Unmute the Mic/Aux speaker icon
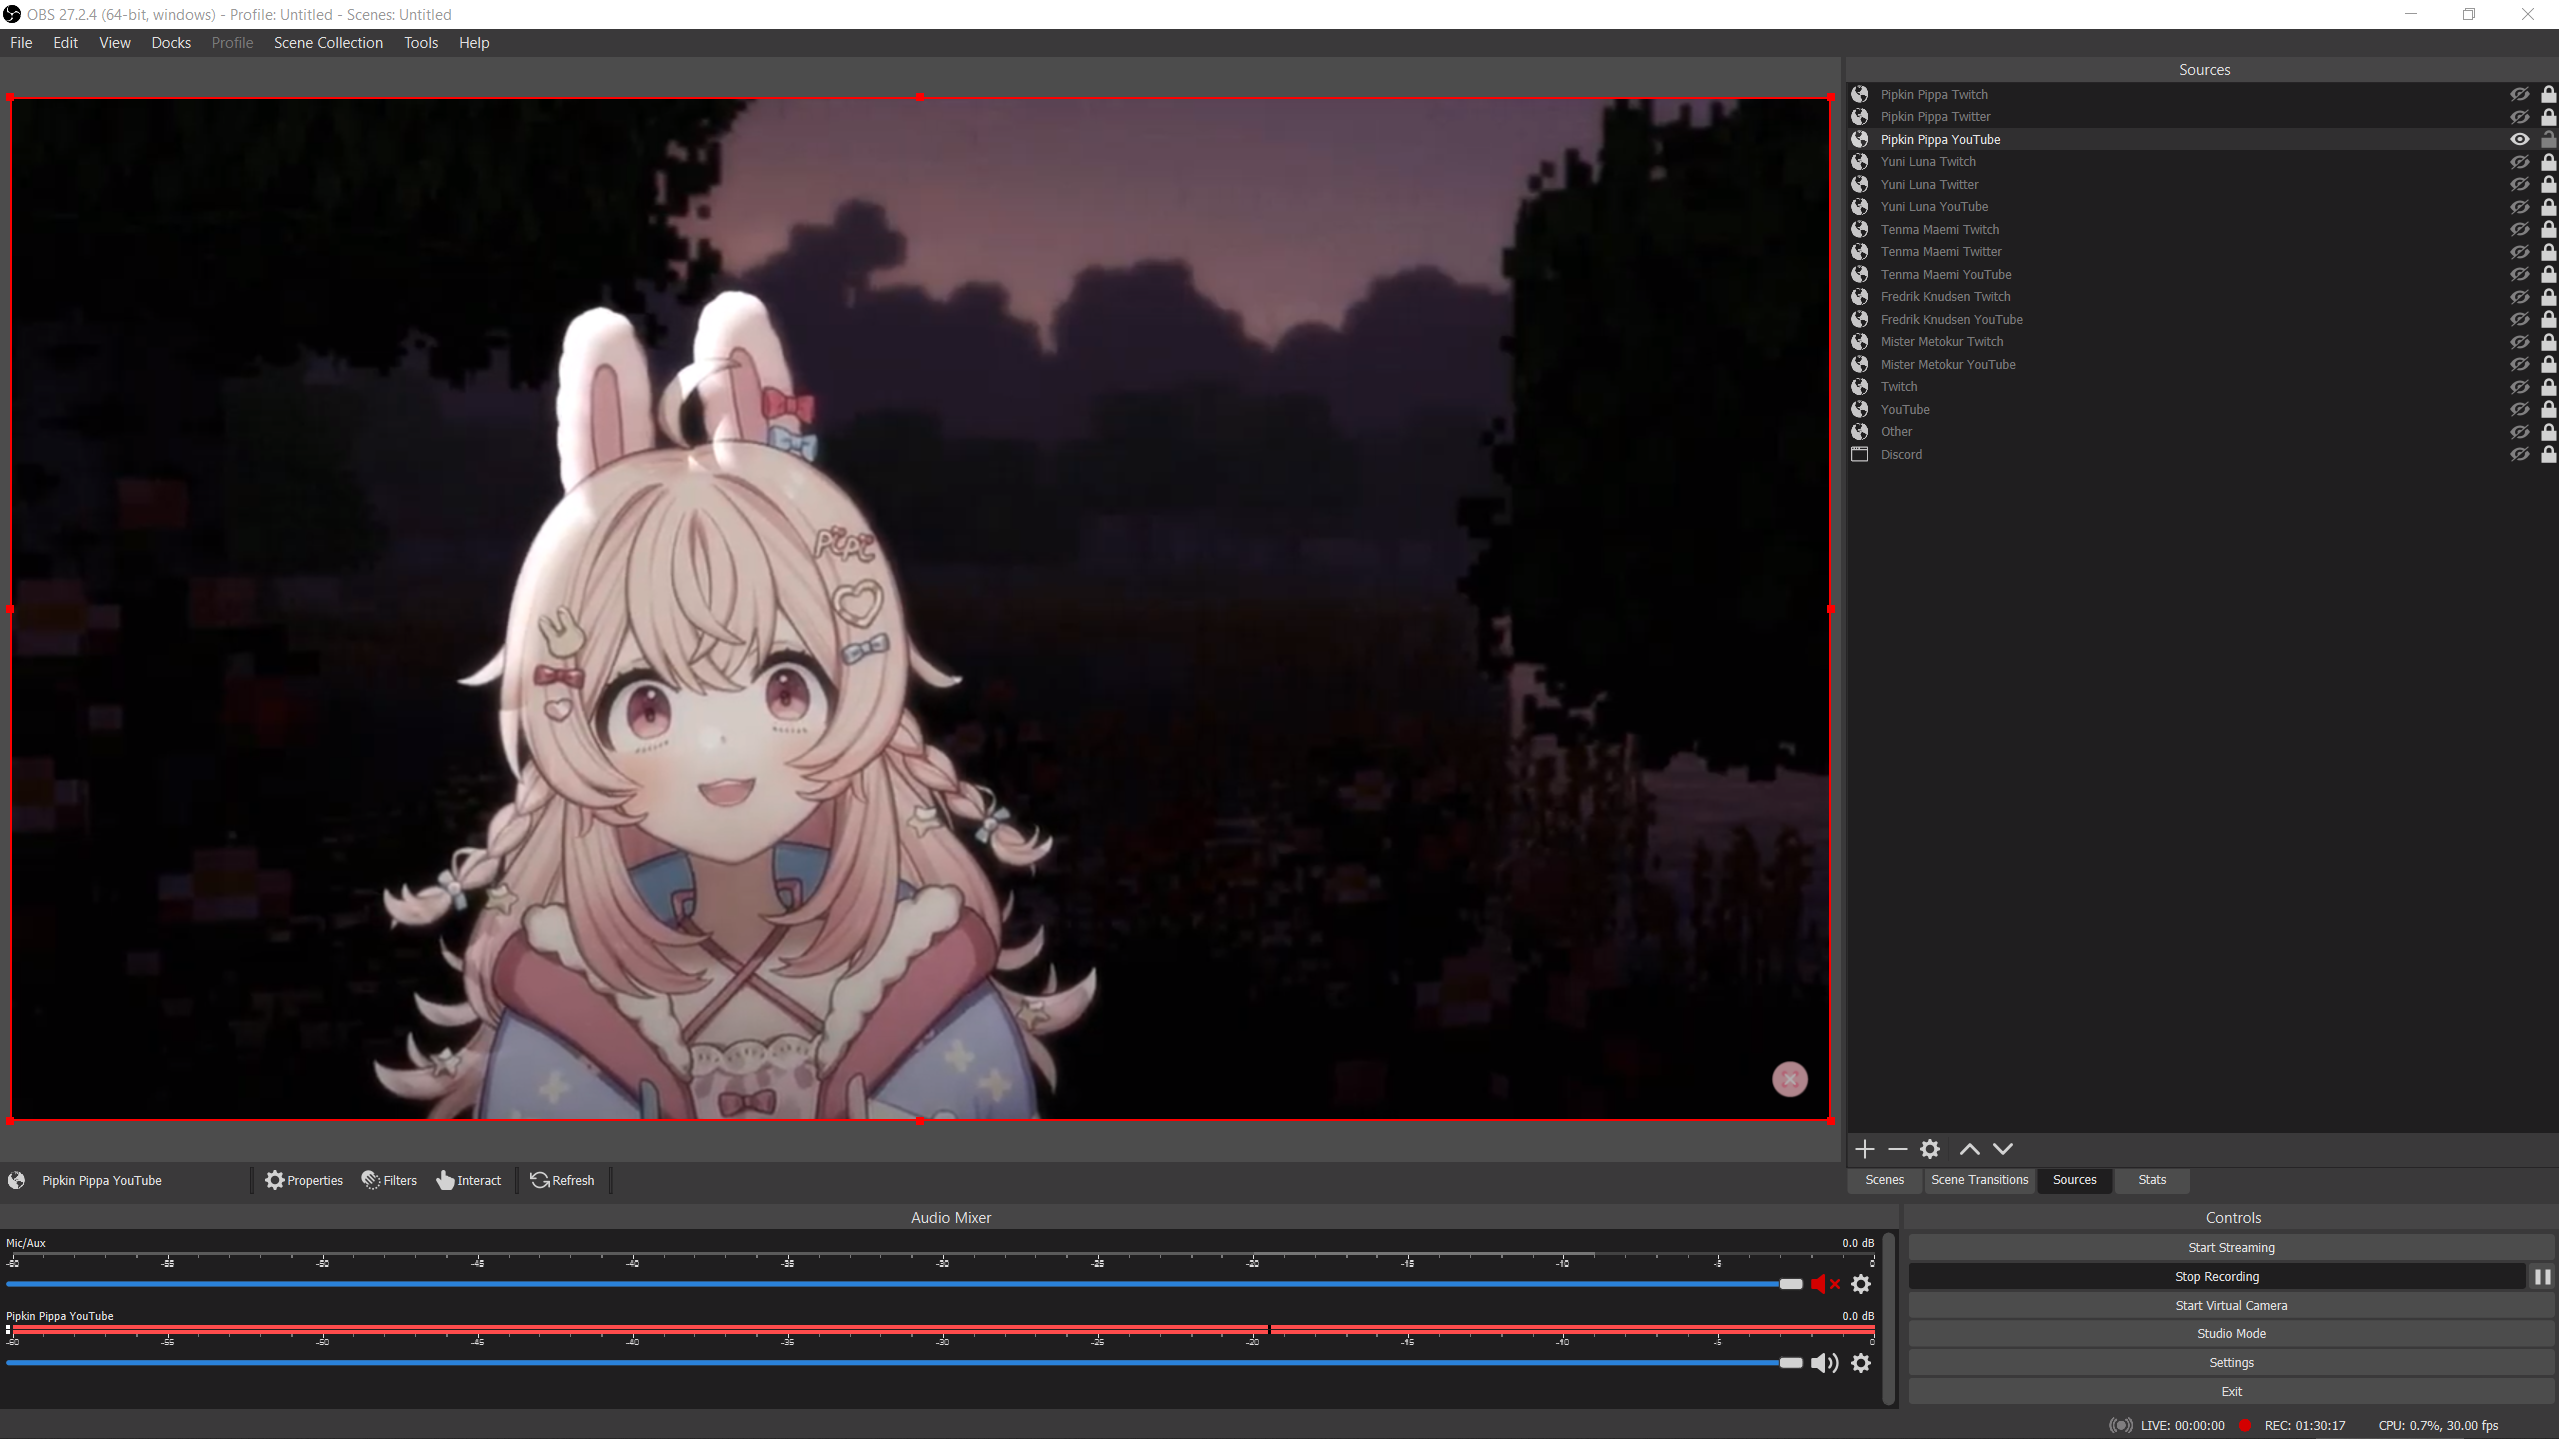Image resolution: width=2559 pixels, height=1439 pixels. click(1825, 1284)
